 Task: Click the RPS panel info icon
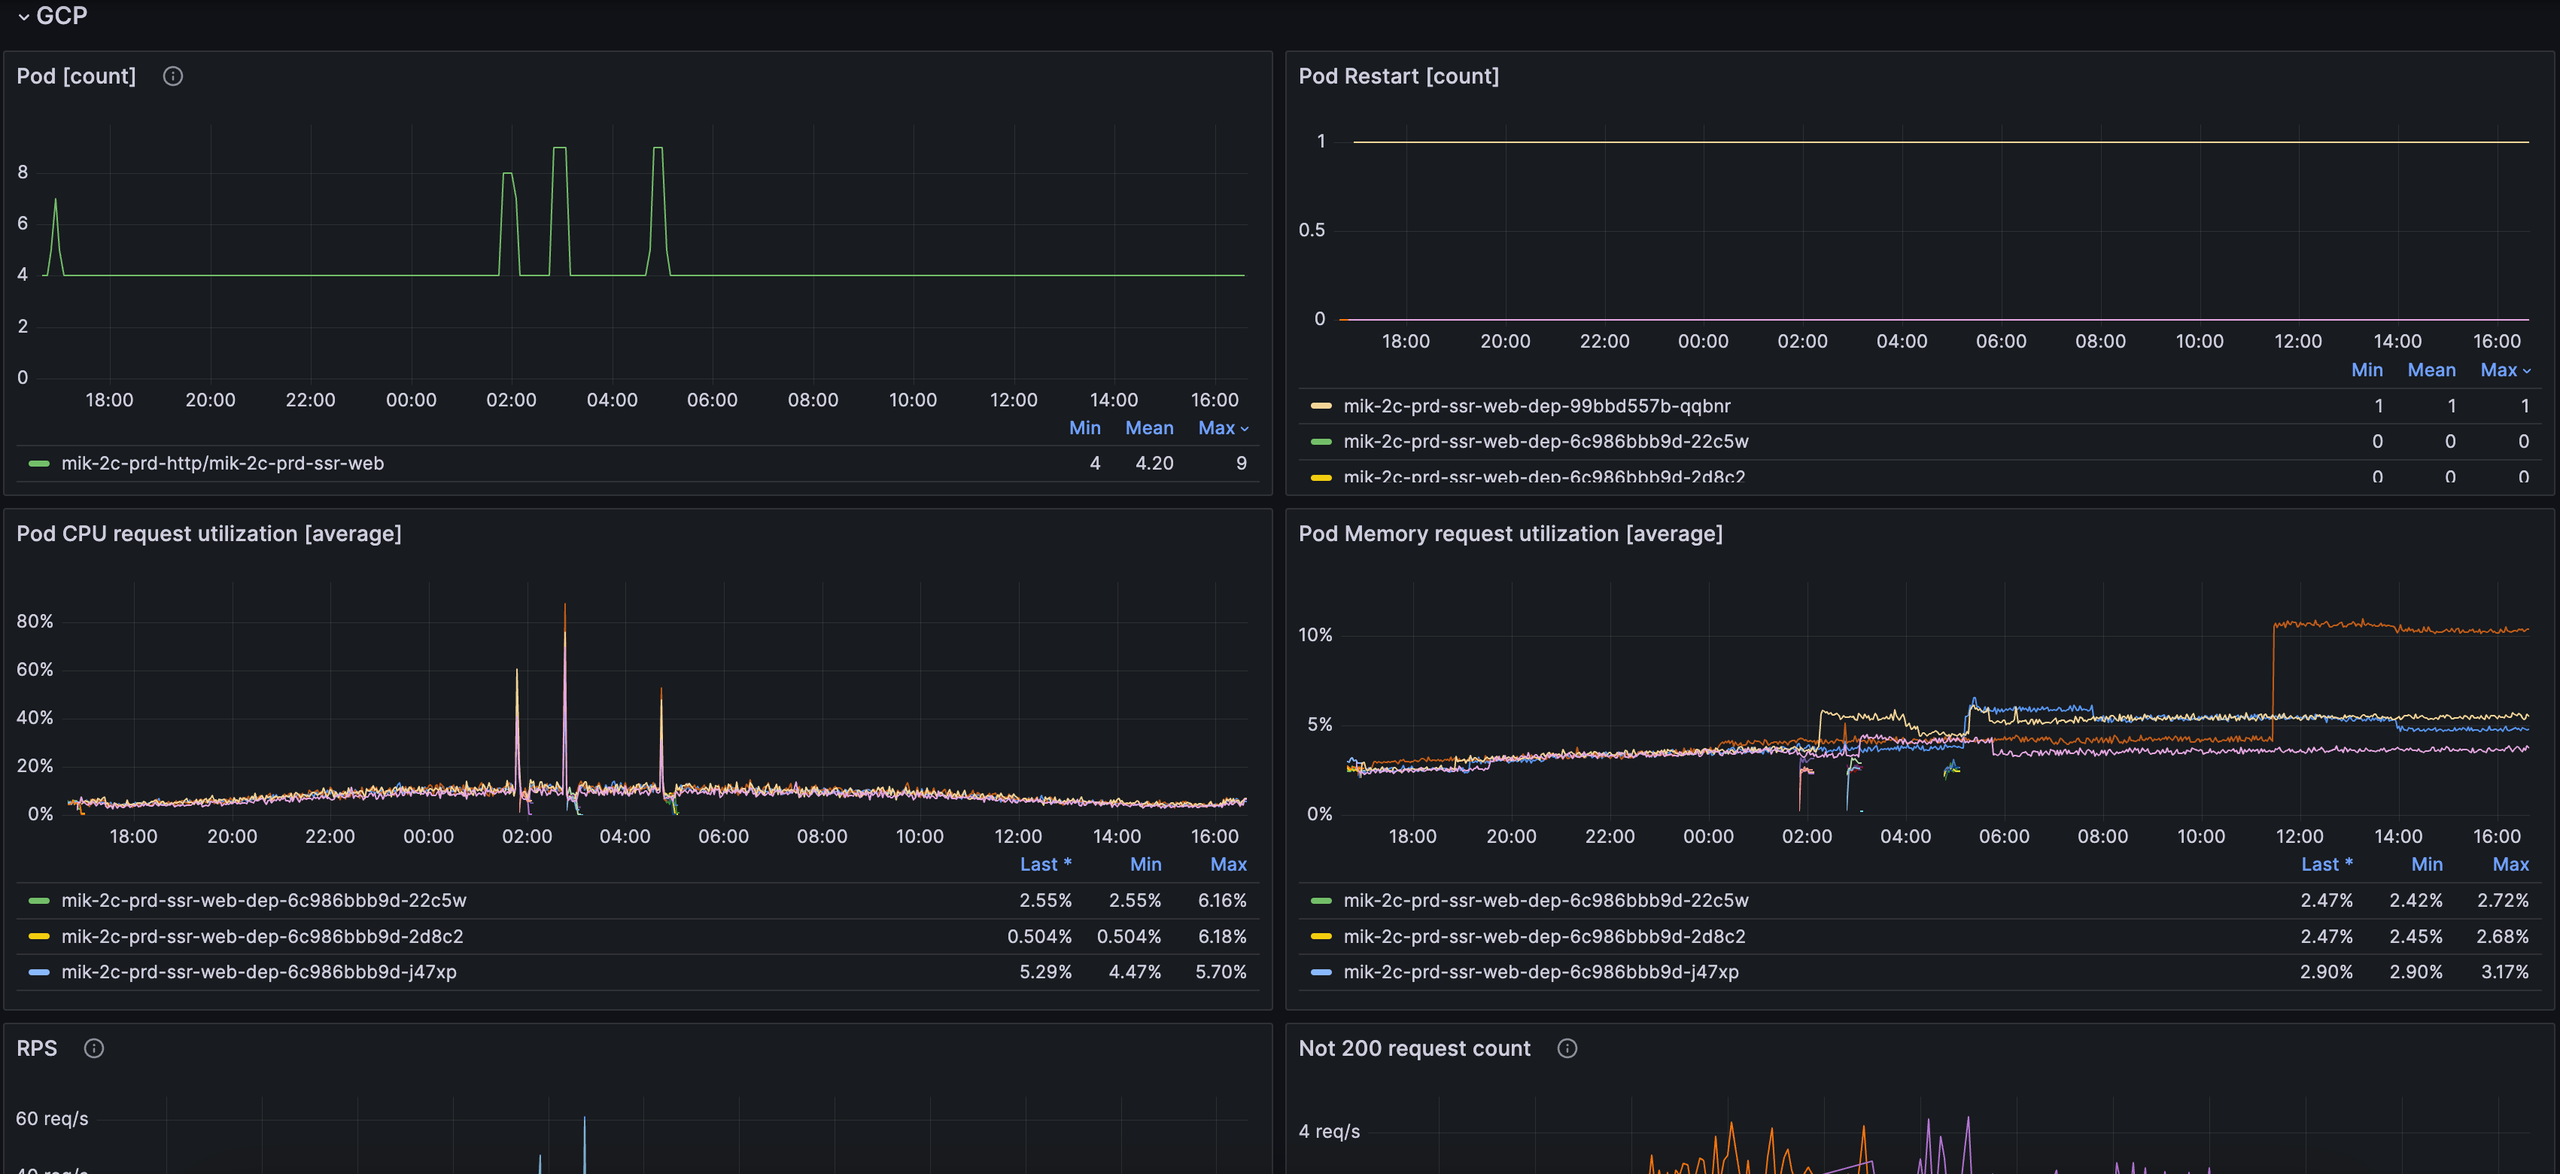(94, 1048)
